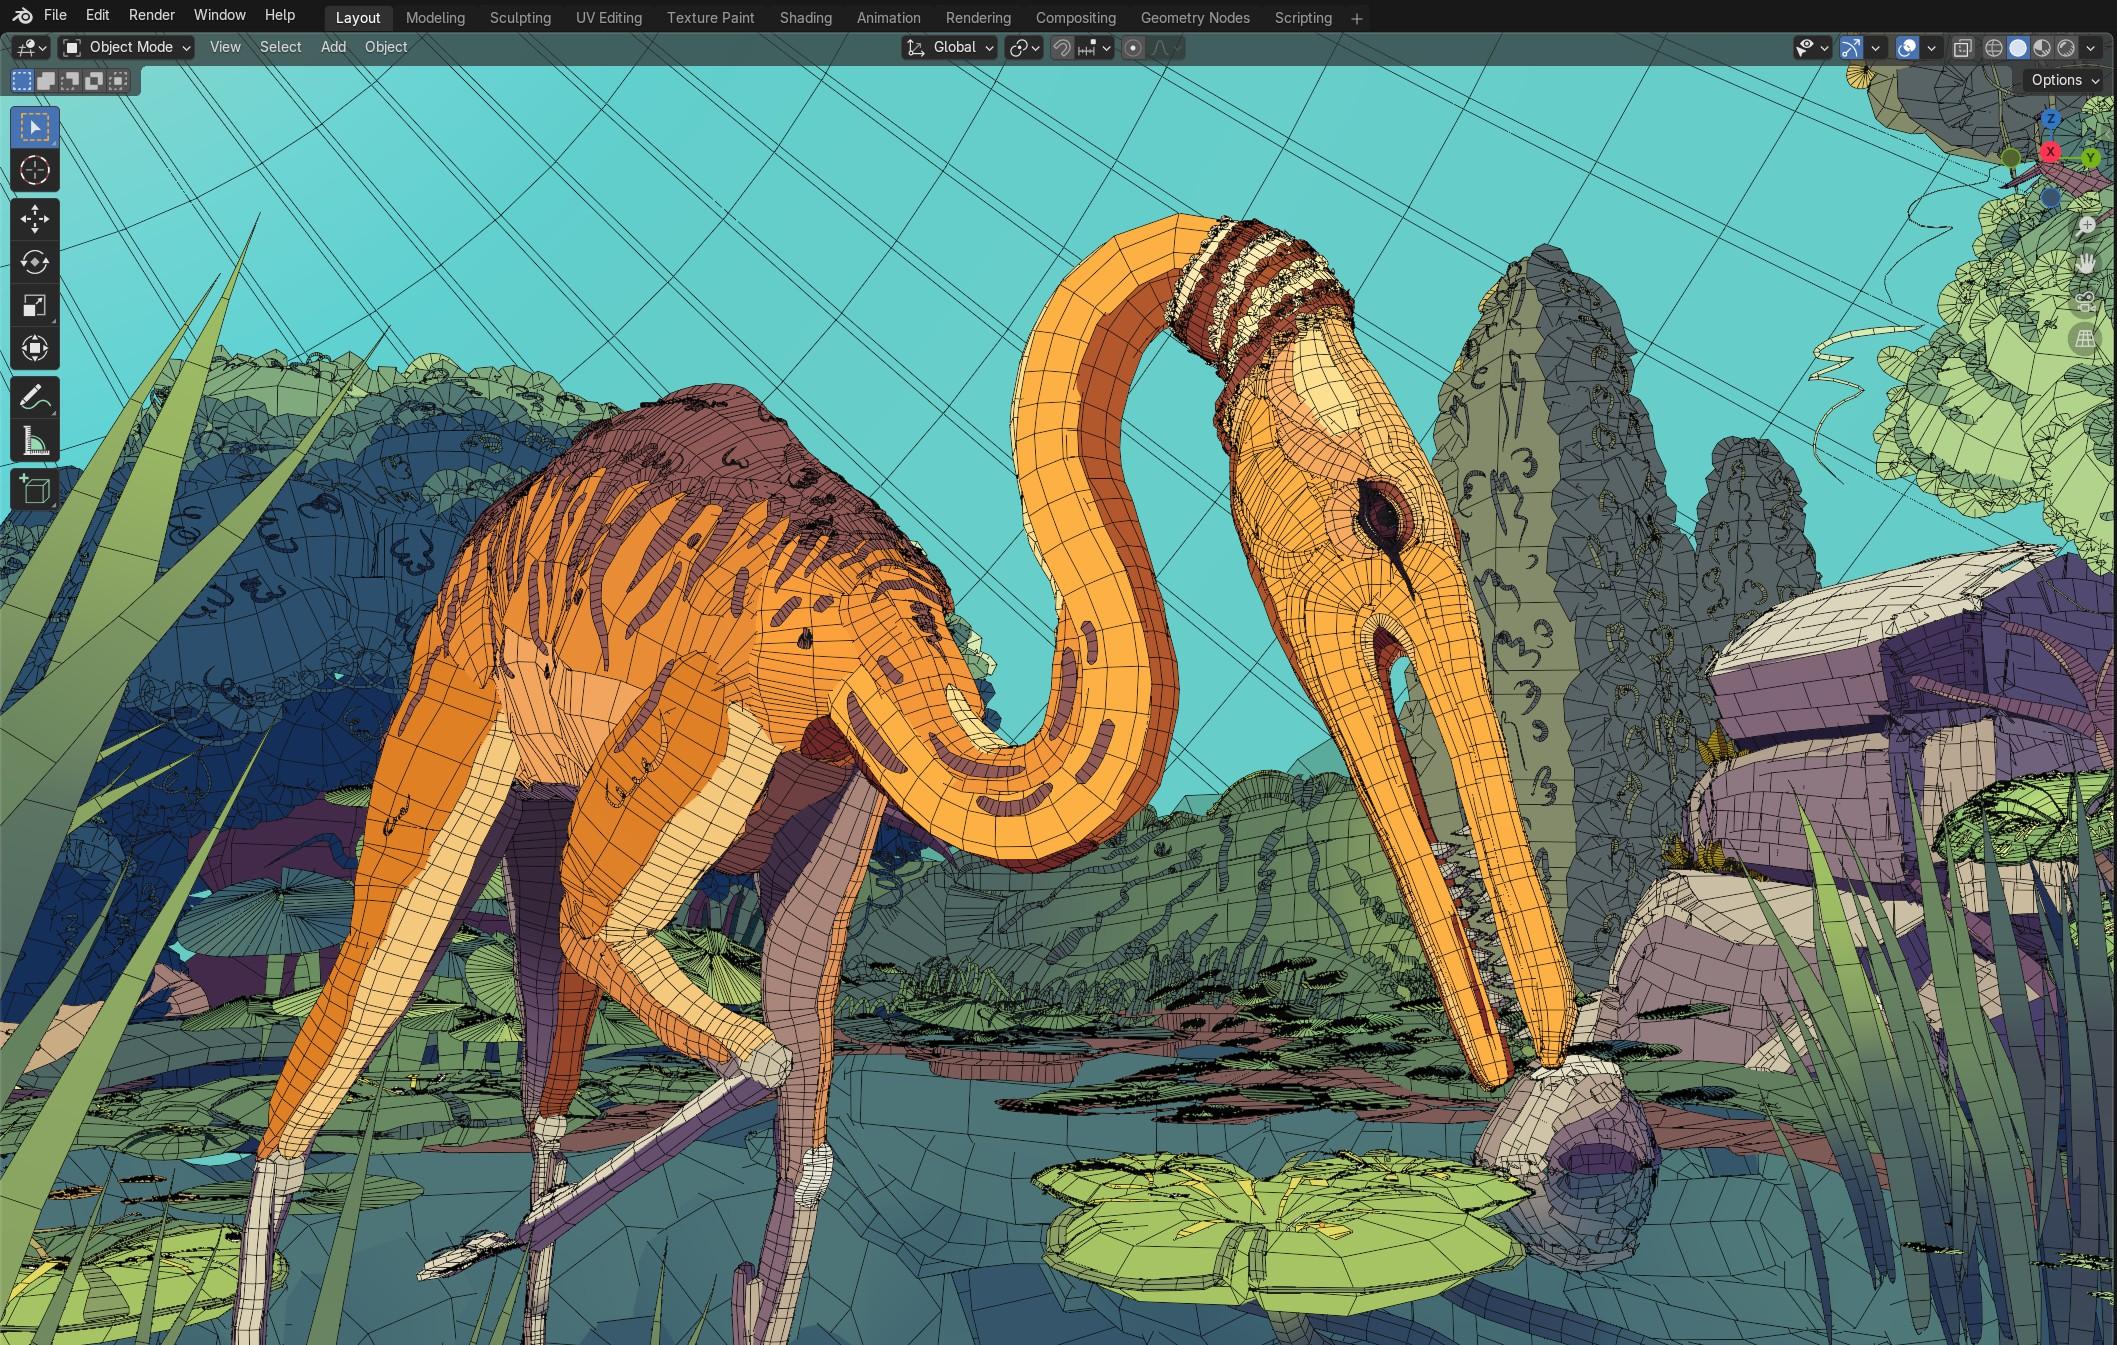Switch to the Geometry Nodes workspace tab
This screenshot has width=2117, height=1345.
1194,18
